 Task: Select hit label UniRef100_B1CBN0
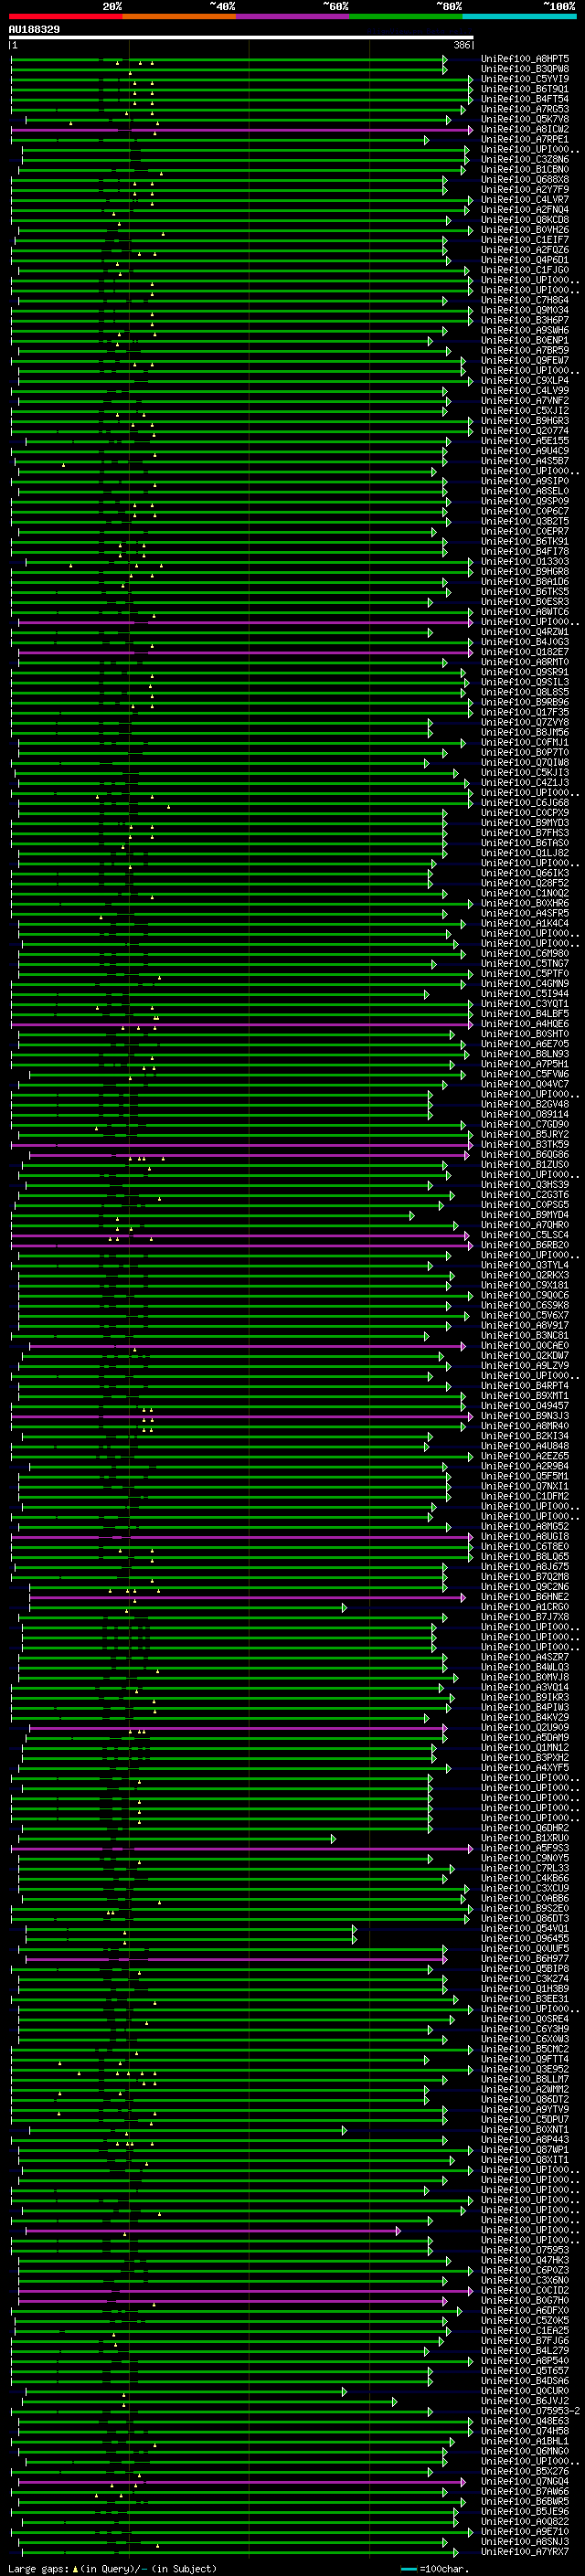point(525,170)
